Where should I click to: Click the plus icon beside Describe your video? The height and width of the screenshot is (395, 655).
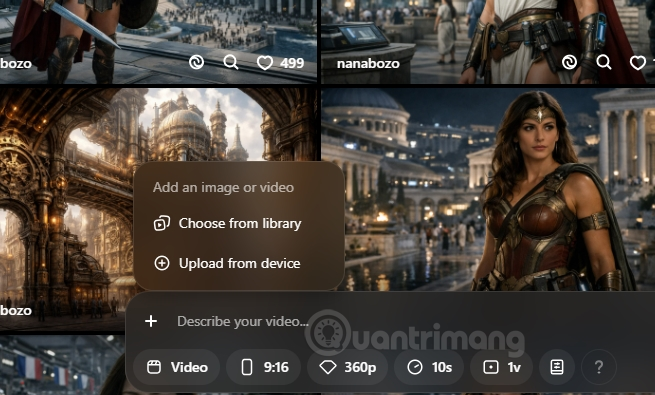click(151, 321)
